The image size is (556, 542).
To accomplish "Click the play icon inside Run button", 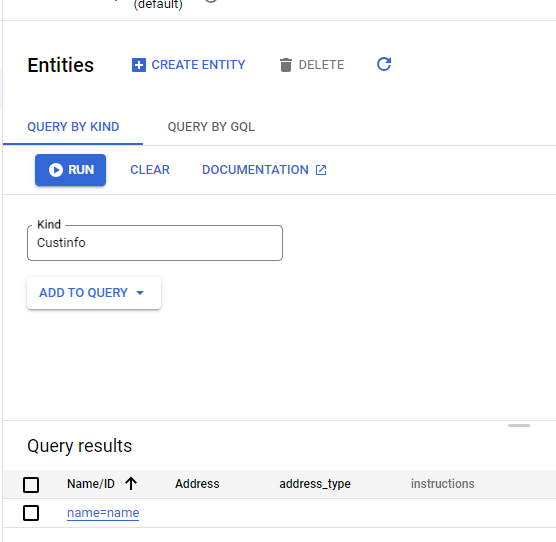I will tap(56, 170).
